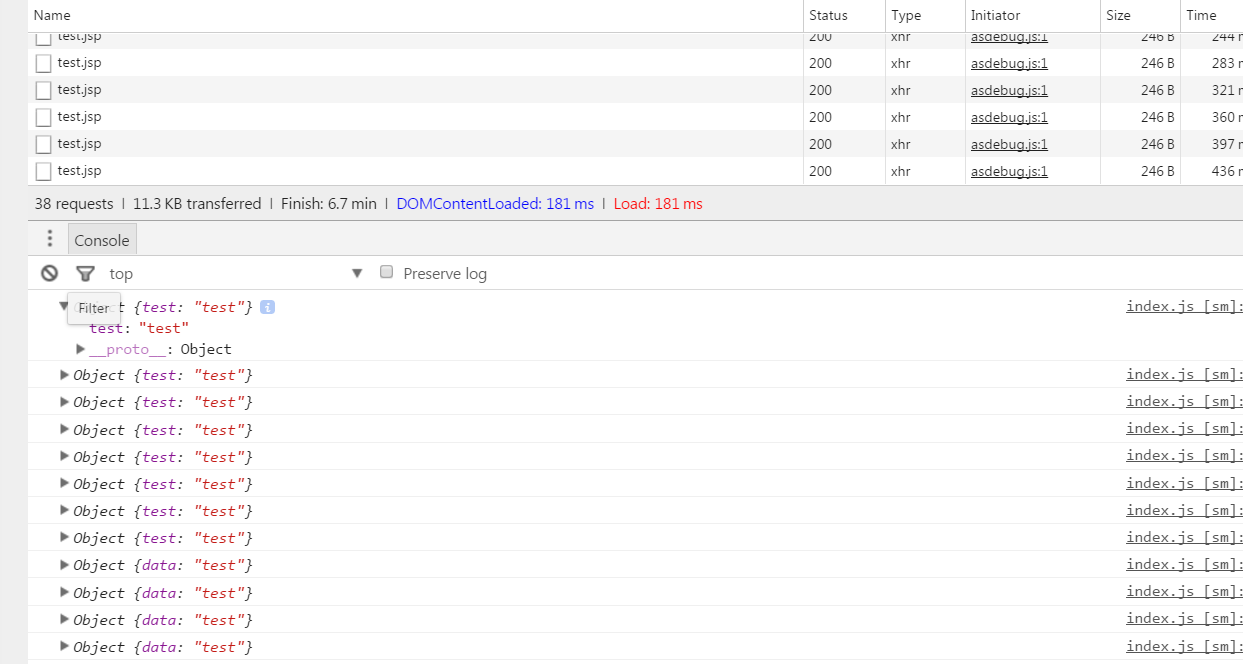The width and height of the screenshot is (1243, 664).
Task: Click the console filter funnel icon
Action: pyautogui.click(x=86, y=273)
